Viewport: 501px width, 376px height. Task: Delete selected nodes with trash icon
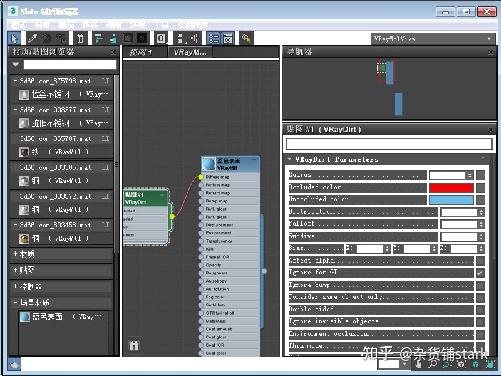pyautogui.click(x=80, y=38)
